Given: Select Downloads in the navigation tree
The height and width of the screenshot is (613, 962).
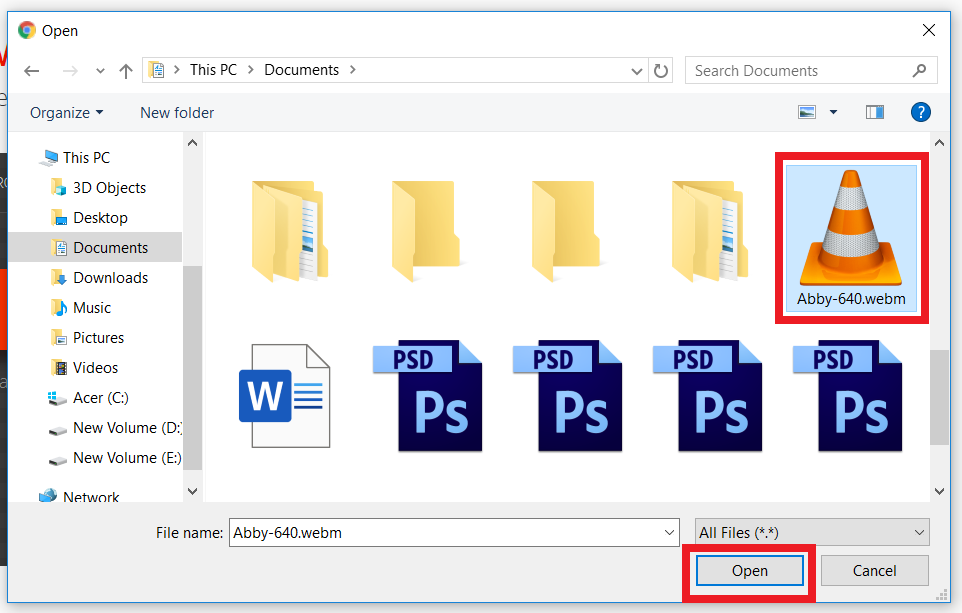Looking at the screenshot, I should pos(110,278).
